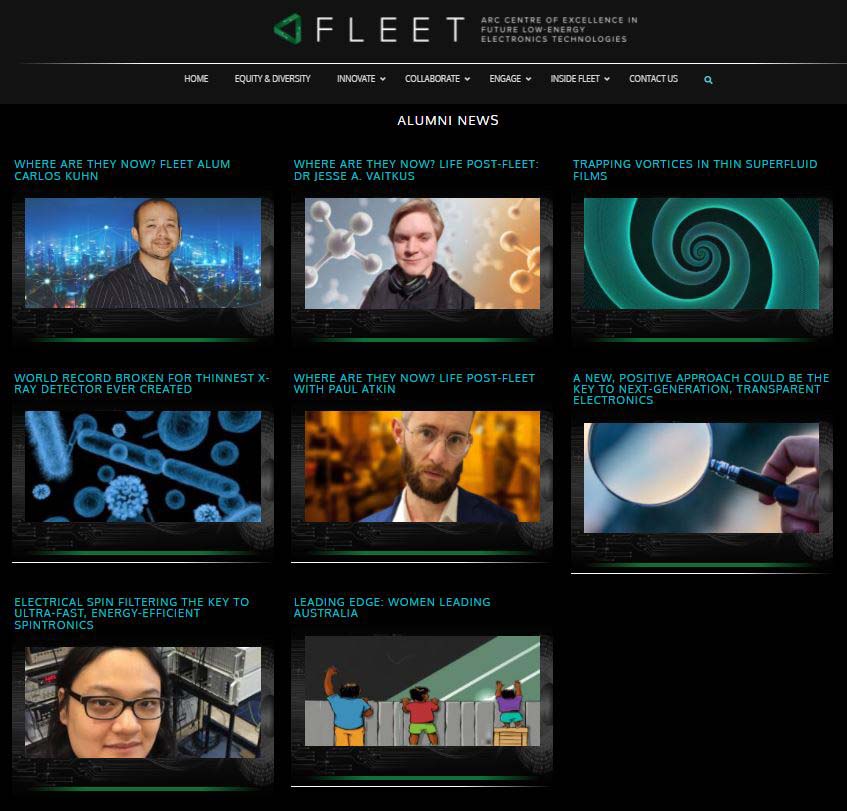Read the Trapping Vortices in Superfluid Films article
This screenshot has width=847, height=811.
point(695,170)
